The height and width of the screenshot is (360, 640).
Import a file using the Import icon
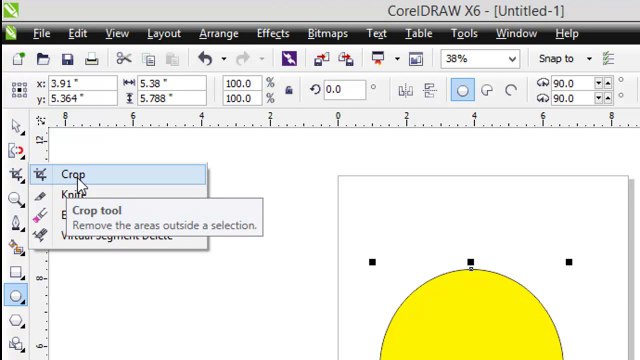click(x=321, y=59)
